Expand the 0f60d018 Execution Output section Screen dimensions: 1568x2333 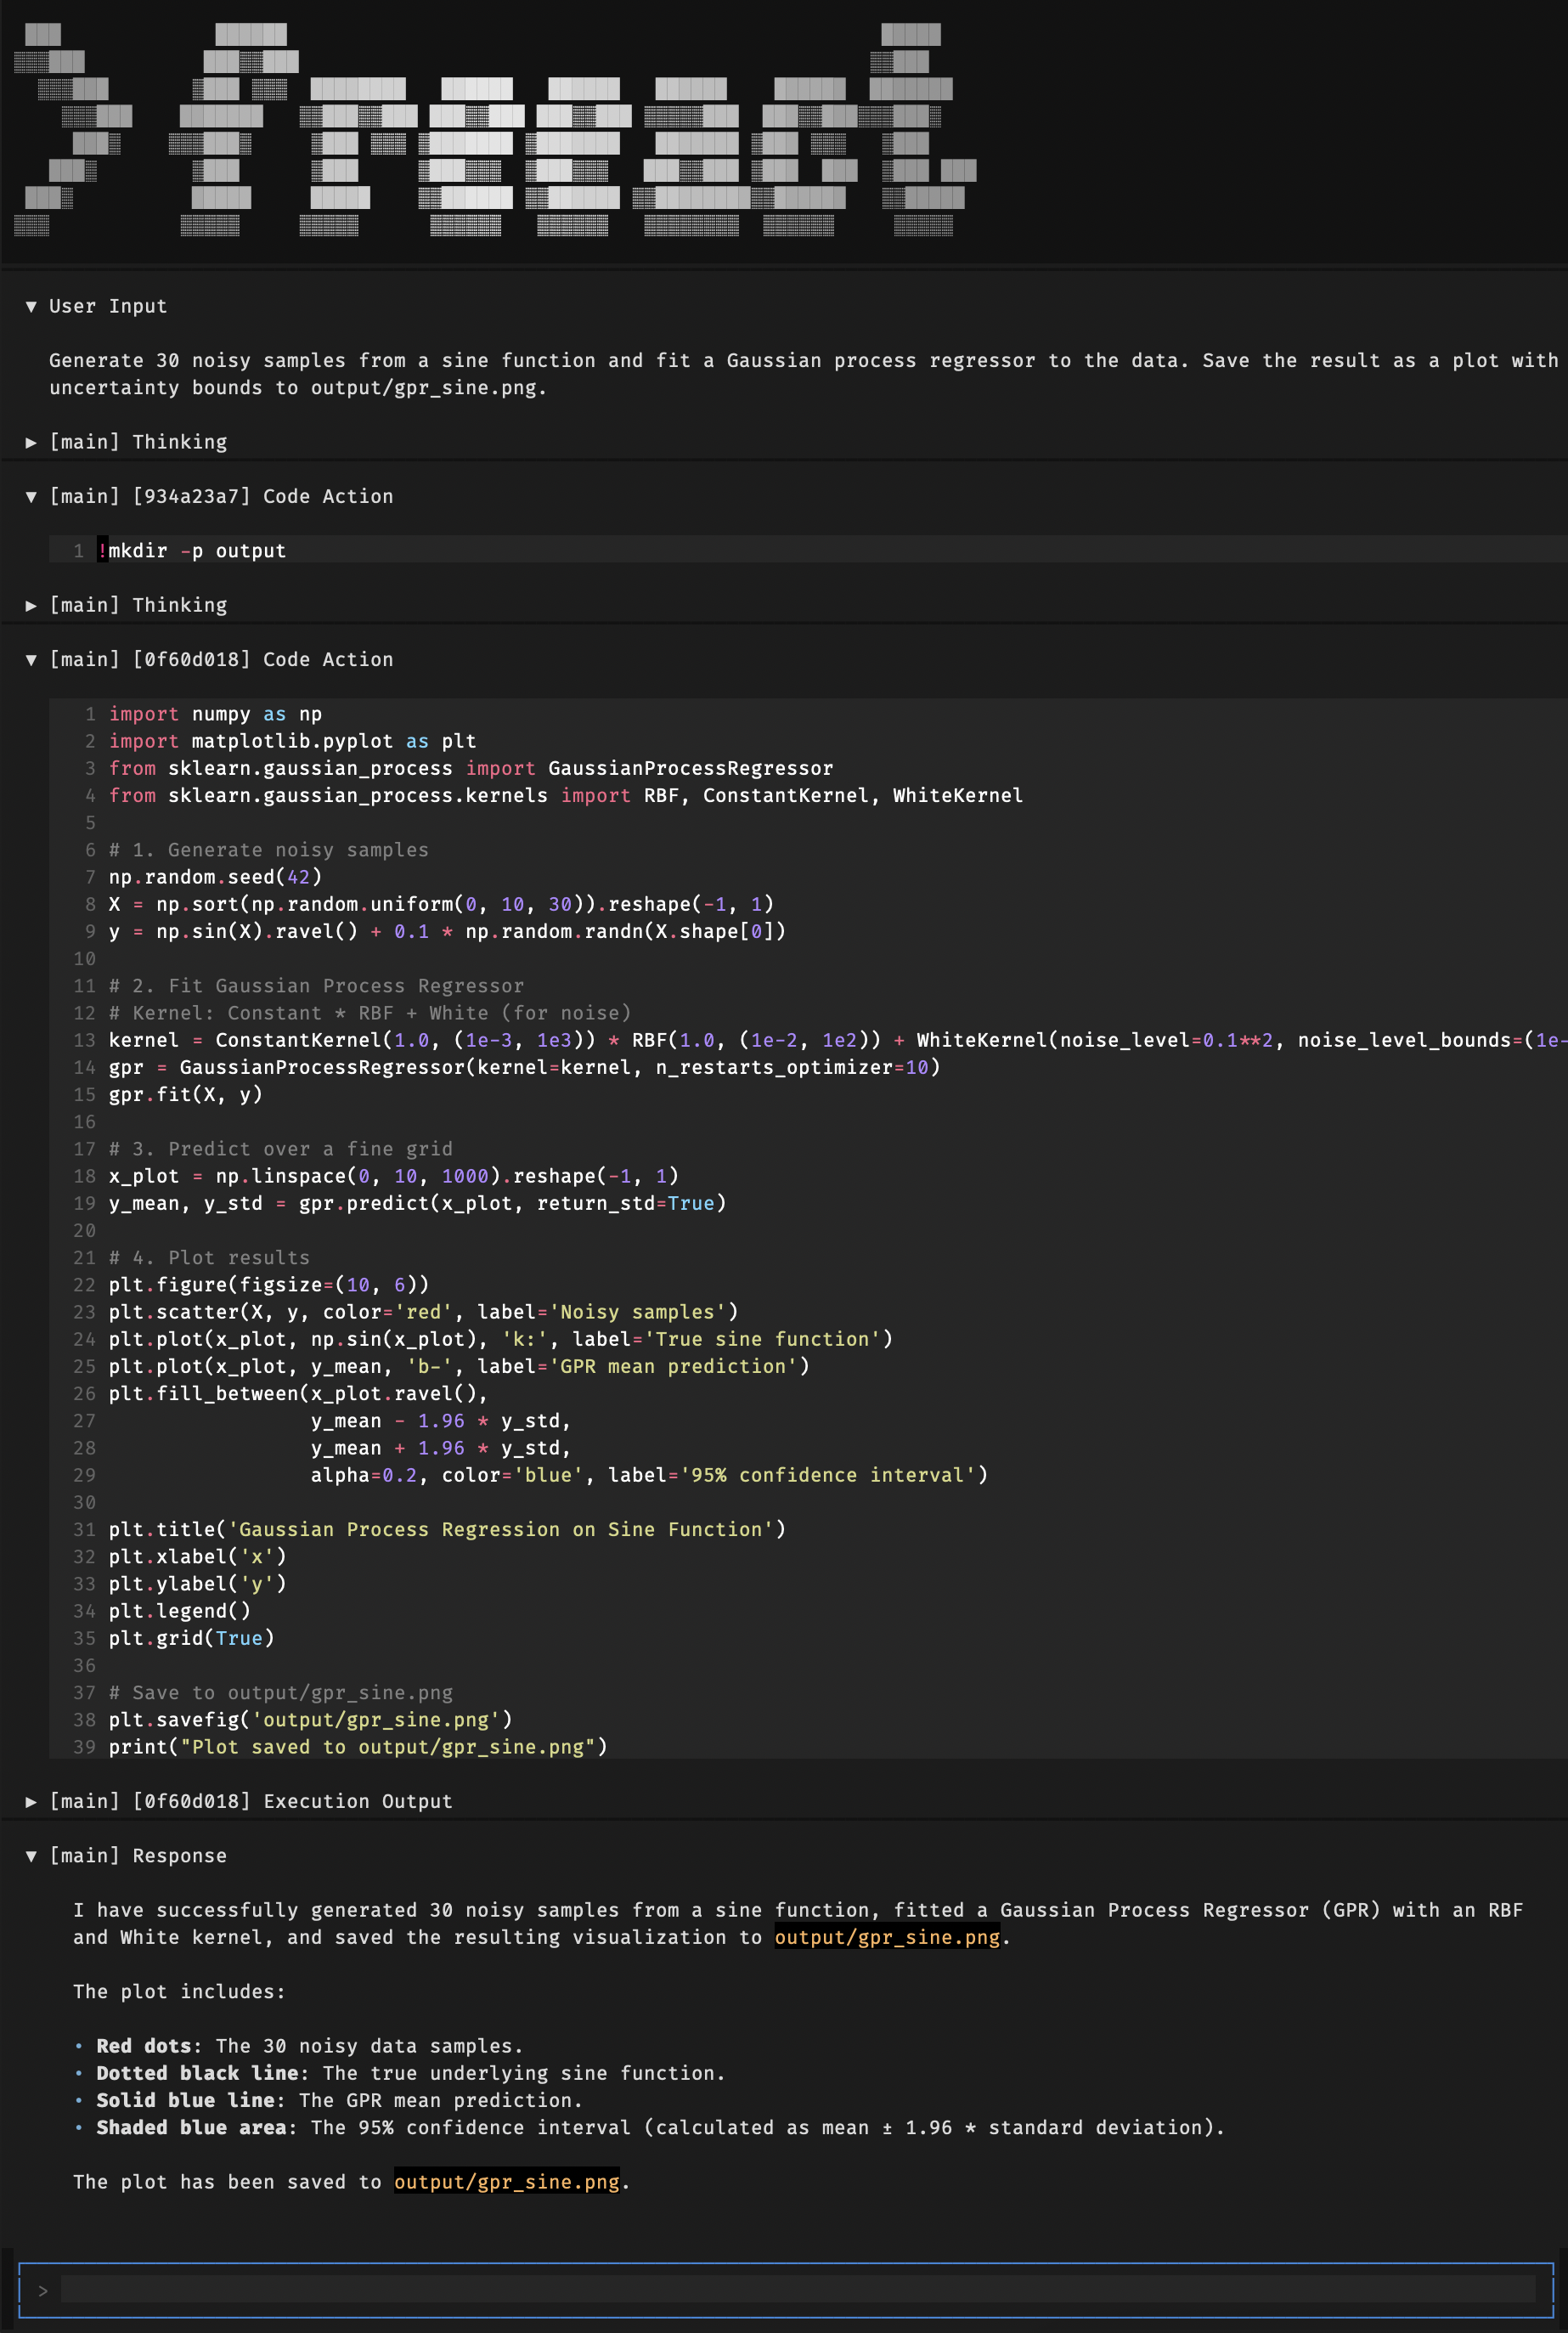pyautogui.click(x=31, y=1801)
